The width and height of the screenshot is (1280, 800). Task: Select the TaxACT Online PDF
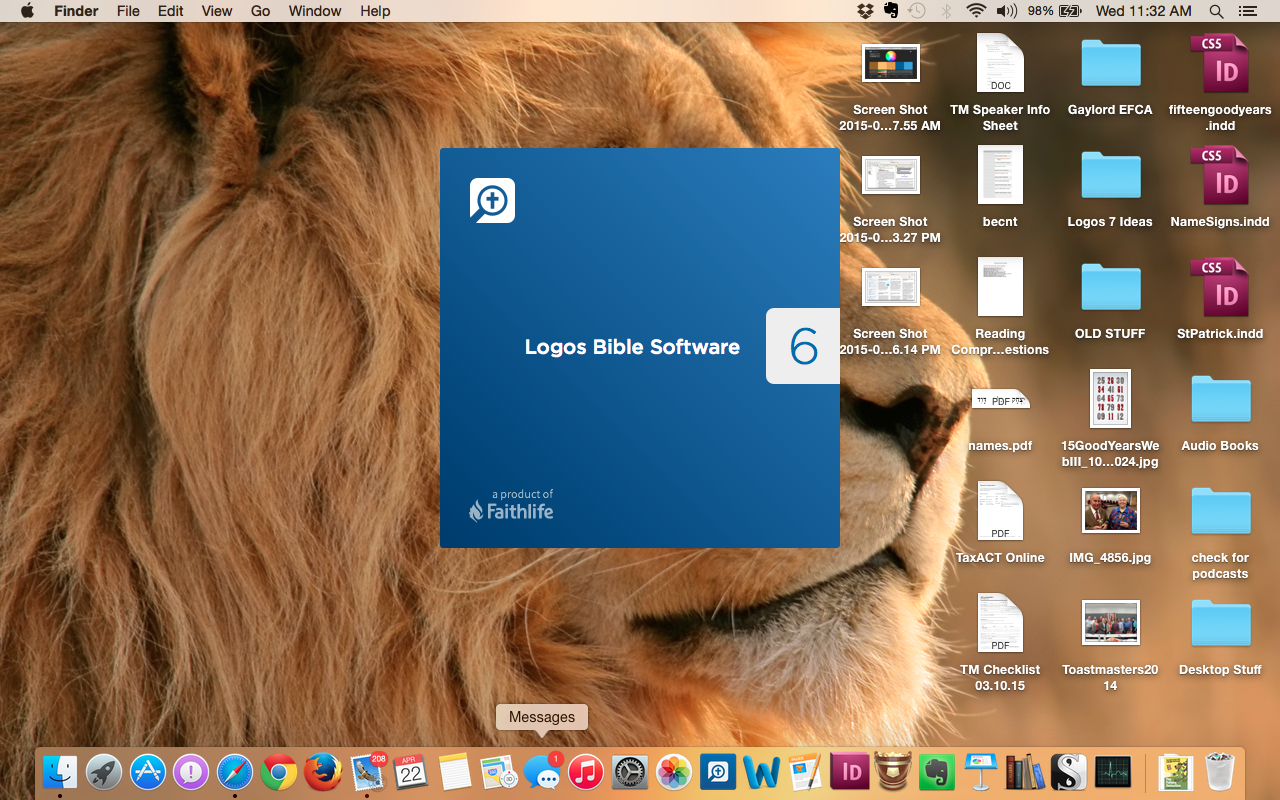[x=1000, y=512]
